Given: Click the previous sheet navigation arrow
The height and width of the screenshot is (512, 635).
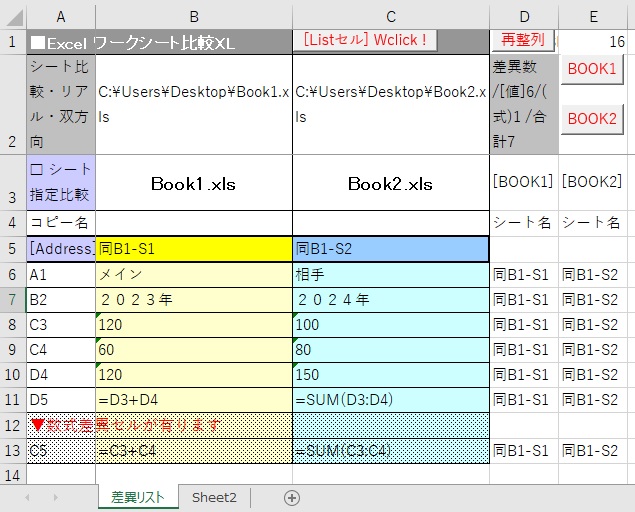Looking at the screenshot, I should point(27,497).
